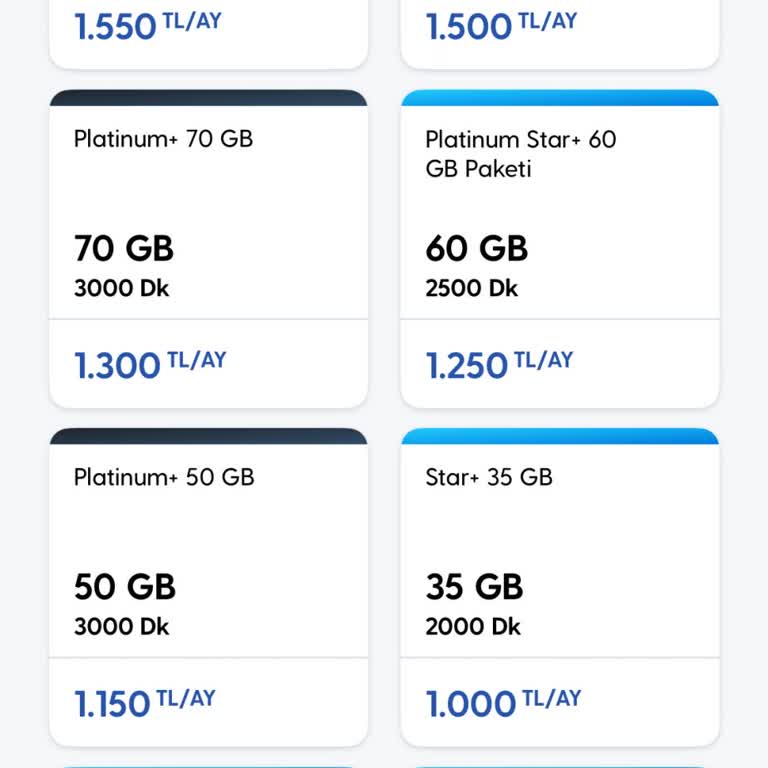Tap 3000 Dk under 50 GB
Screen dimensions: 768x768
tap(121, 627)
